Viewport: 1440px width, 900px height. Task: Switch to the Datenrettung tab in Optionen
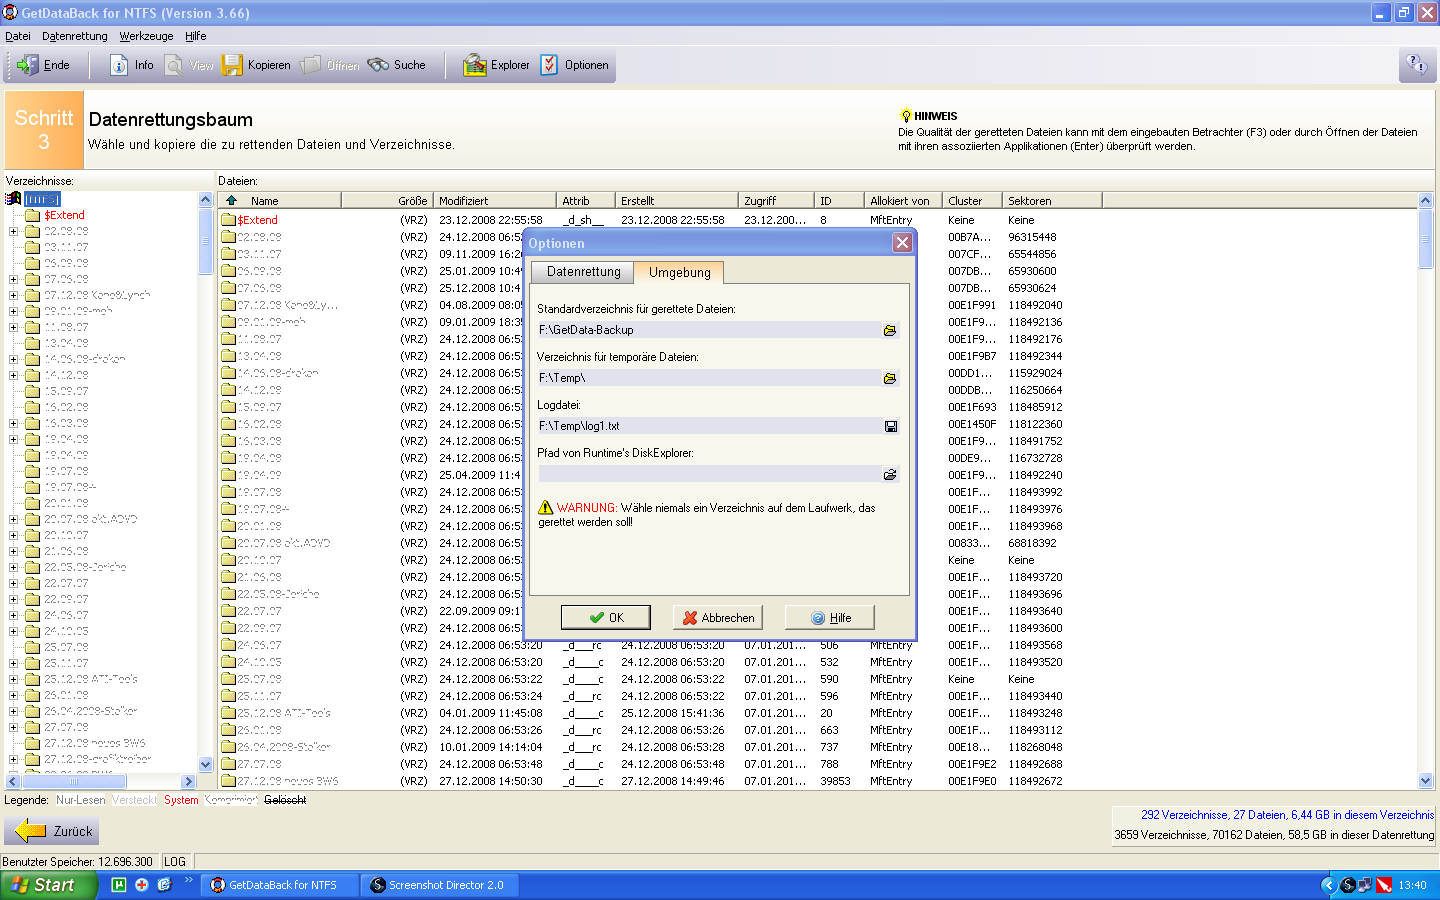[x=583, y=272]
